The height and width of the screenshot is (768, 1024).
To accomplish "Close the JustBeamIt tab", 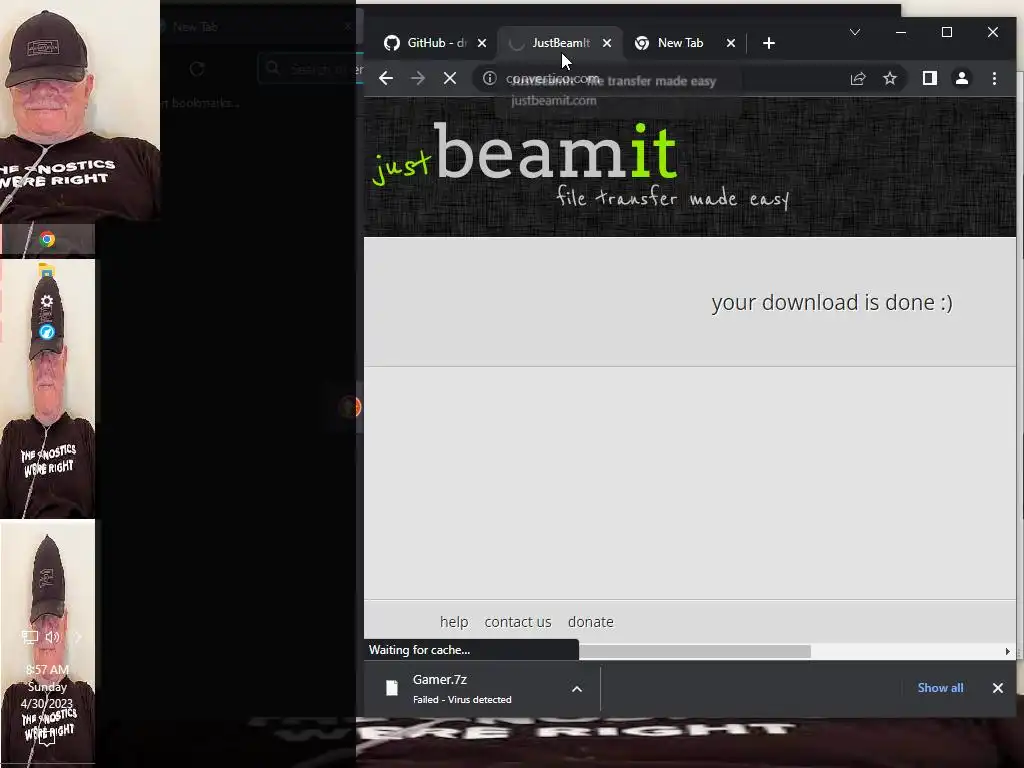I will pyautogui.click(x=607, y=43).
